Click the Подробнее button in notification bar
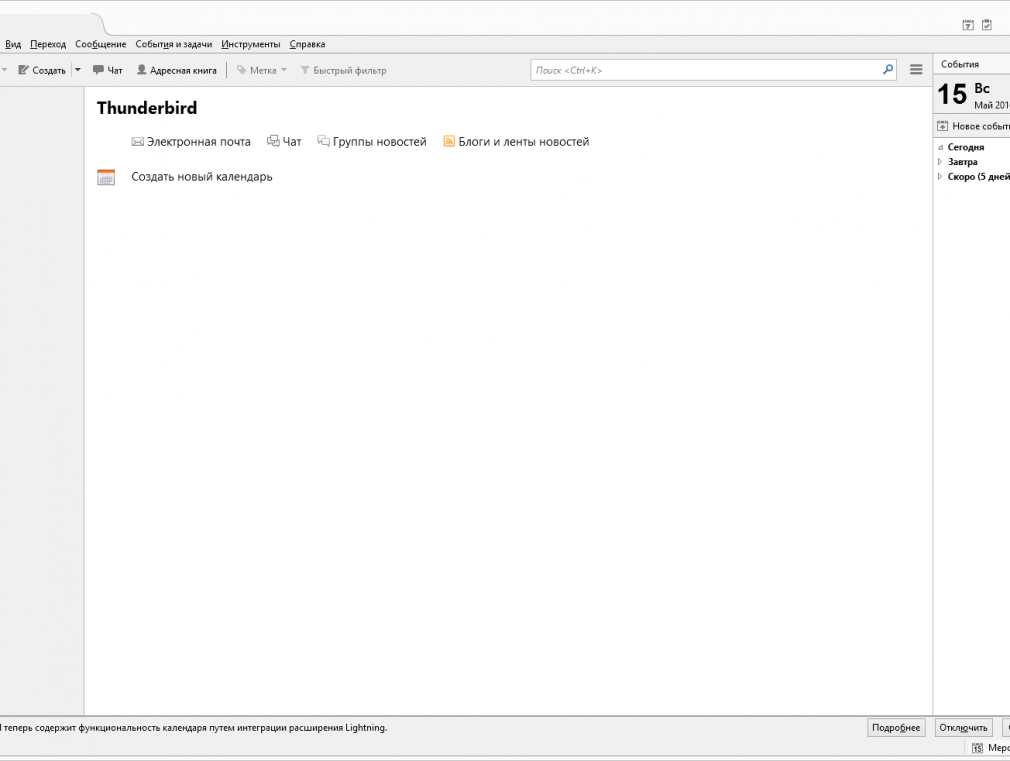 896,727
